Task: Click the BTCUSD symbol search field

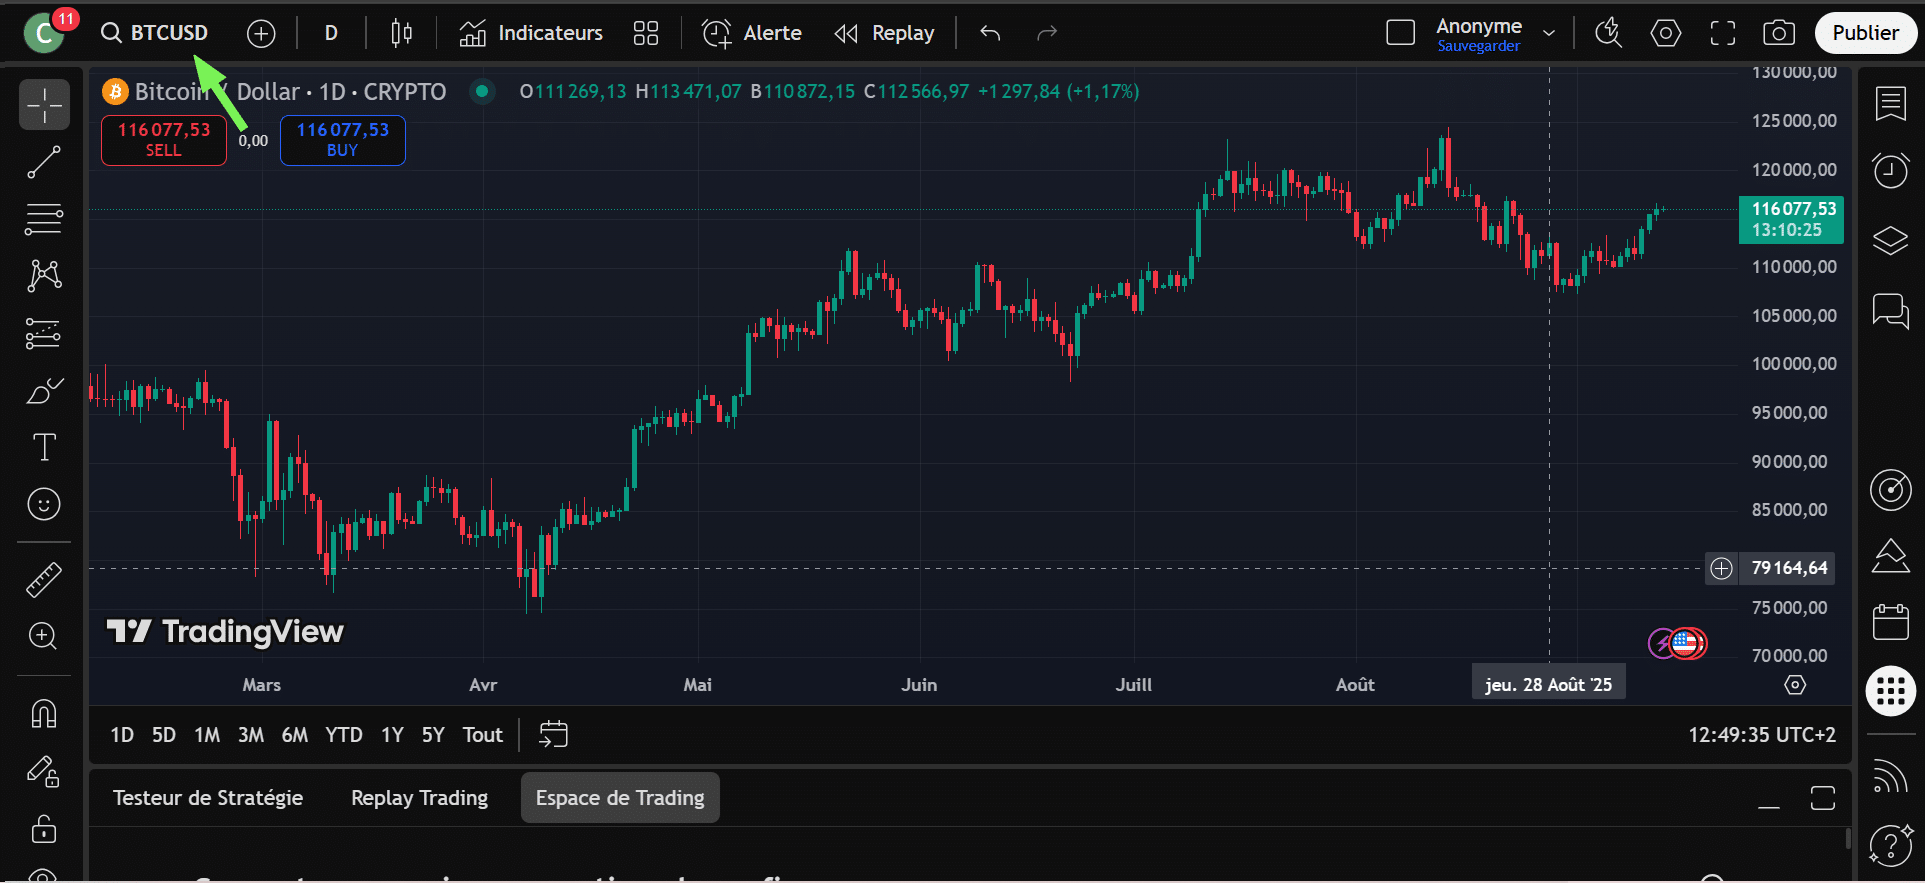Action: tap(156, 33)
